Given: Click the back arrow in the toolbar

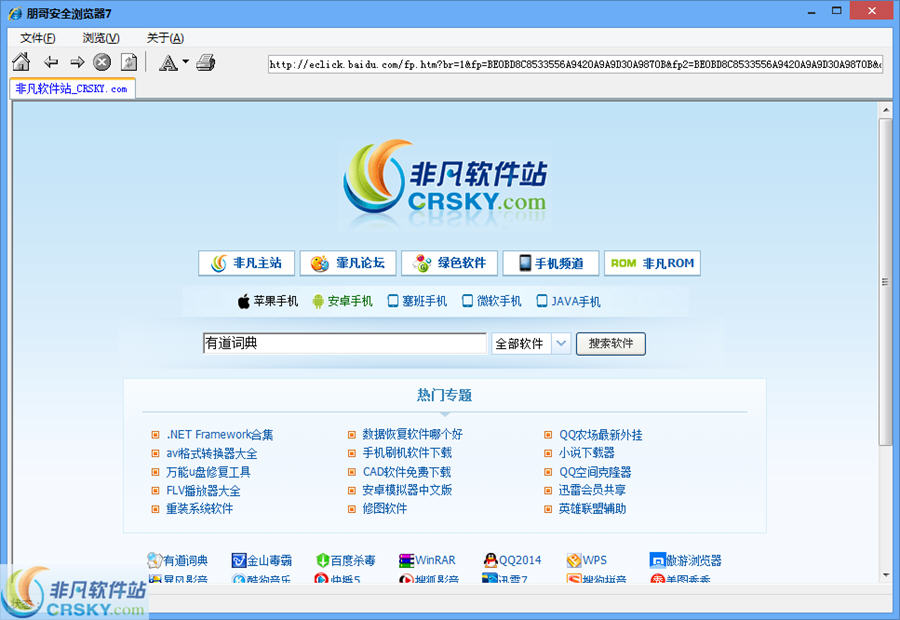Looking at the screenshot, I should tap(51, 62).
